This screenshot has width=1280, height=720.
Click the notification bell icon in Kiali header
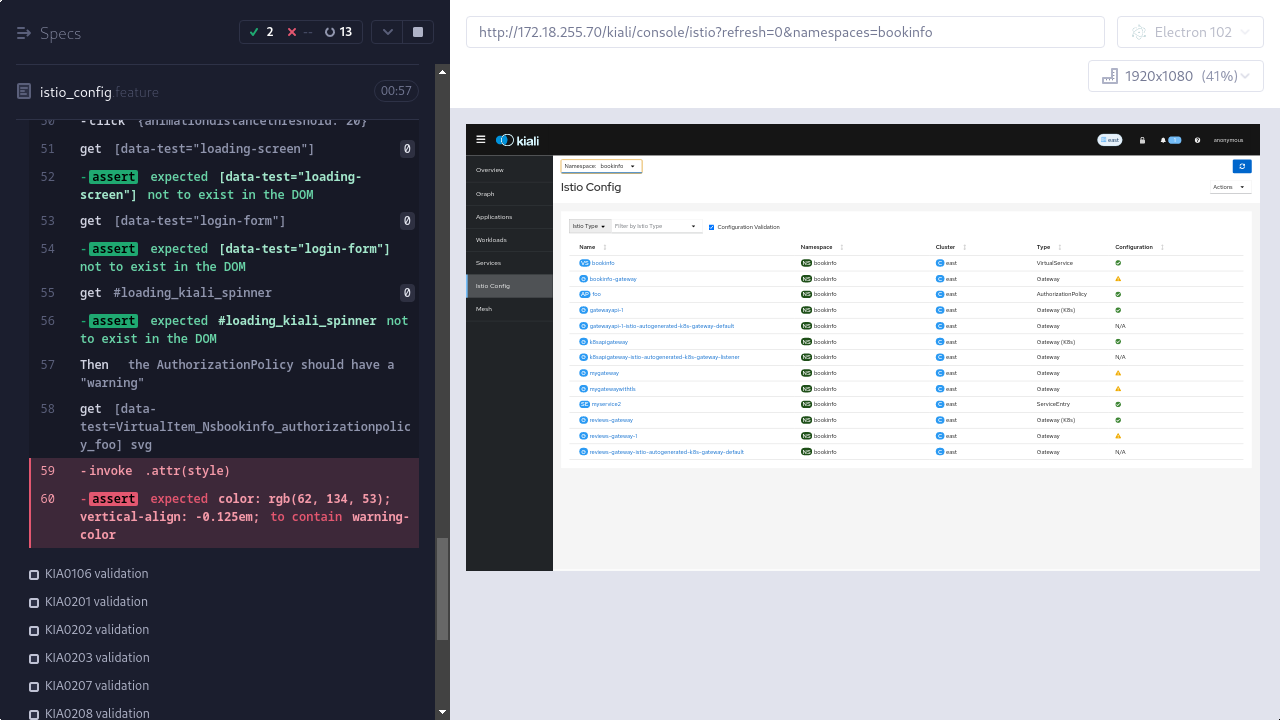point(1163,140)
